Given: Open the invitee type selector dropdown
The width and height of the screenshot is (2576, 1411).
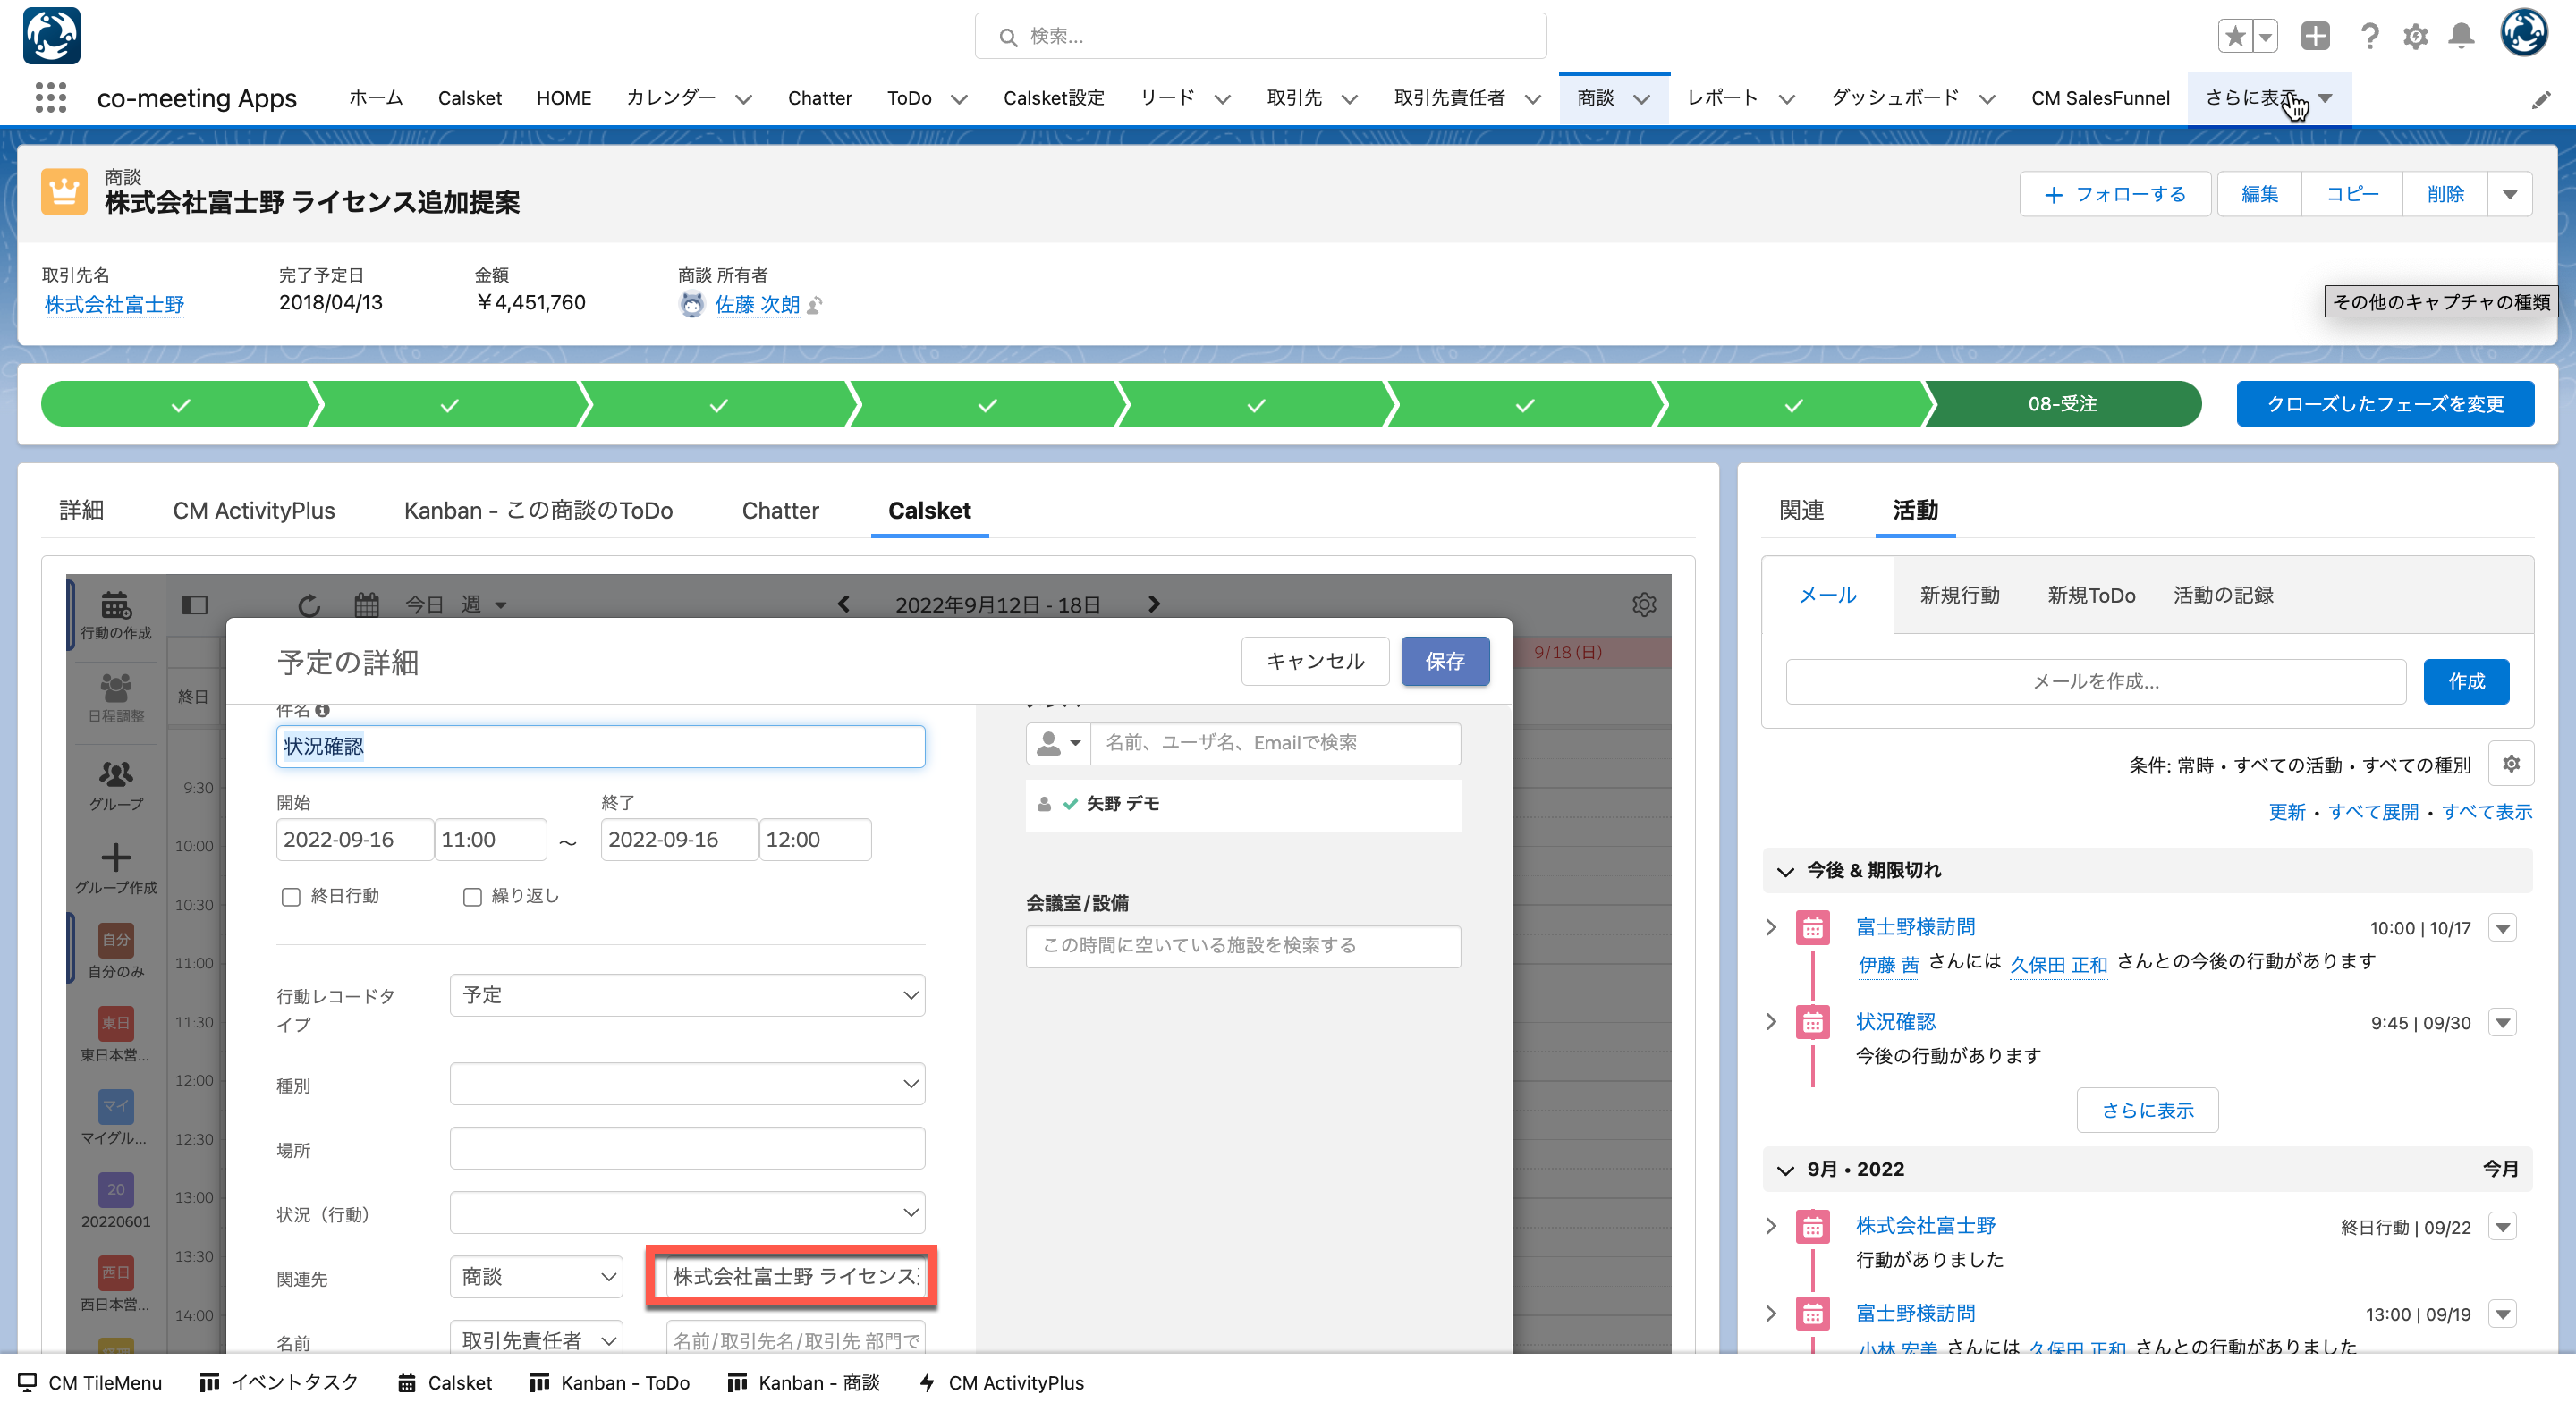Looking at the screenshot, I should point(1058,743).
